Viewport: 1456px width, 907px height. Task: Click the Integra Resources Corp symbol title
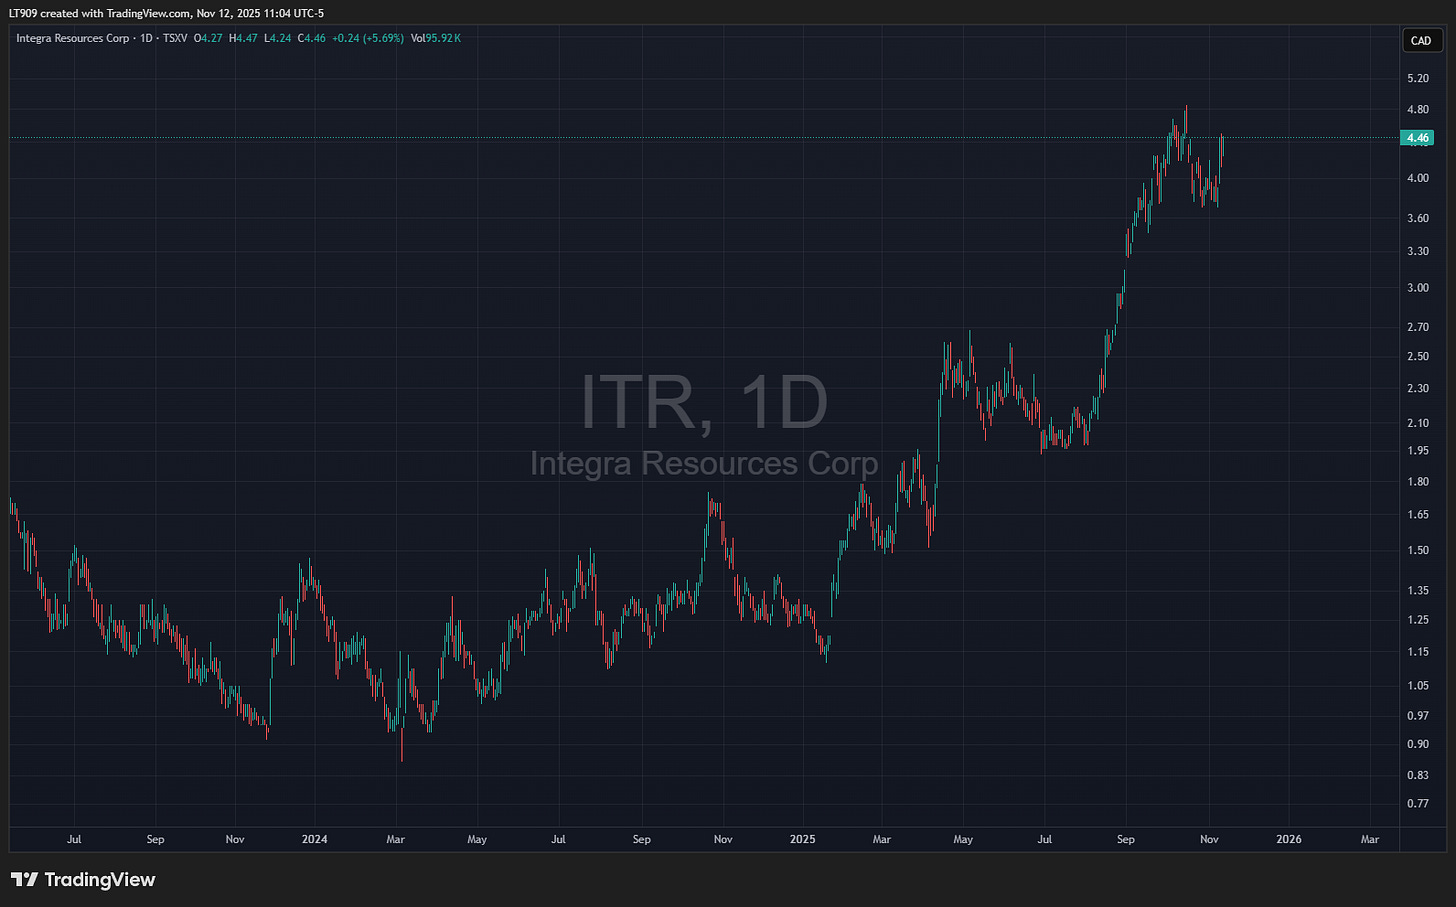(73, 38)
